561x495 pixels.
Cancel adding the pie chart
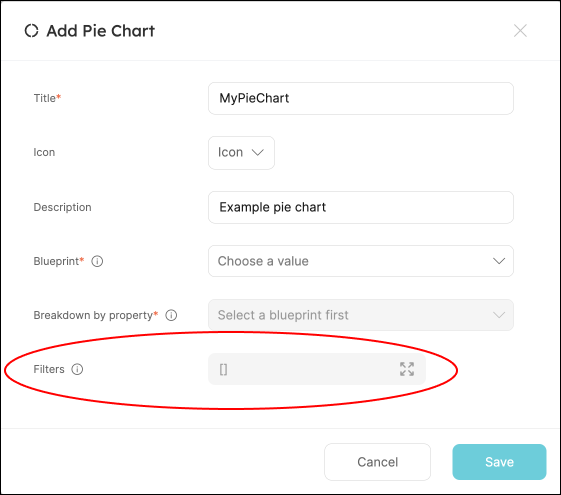[x=377, y=462]
